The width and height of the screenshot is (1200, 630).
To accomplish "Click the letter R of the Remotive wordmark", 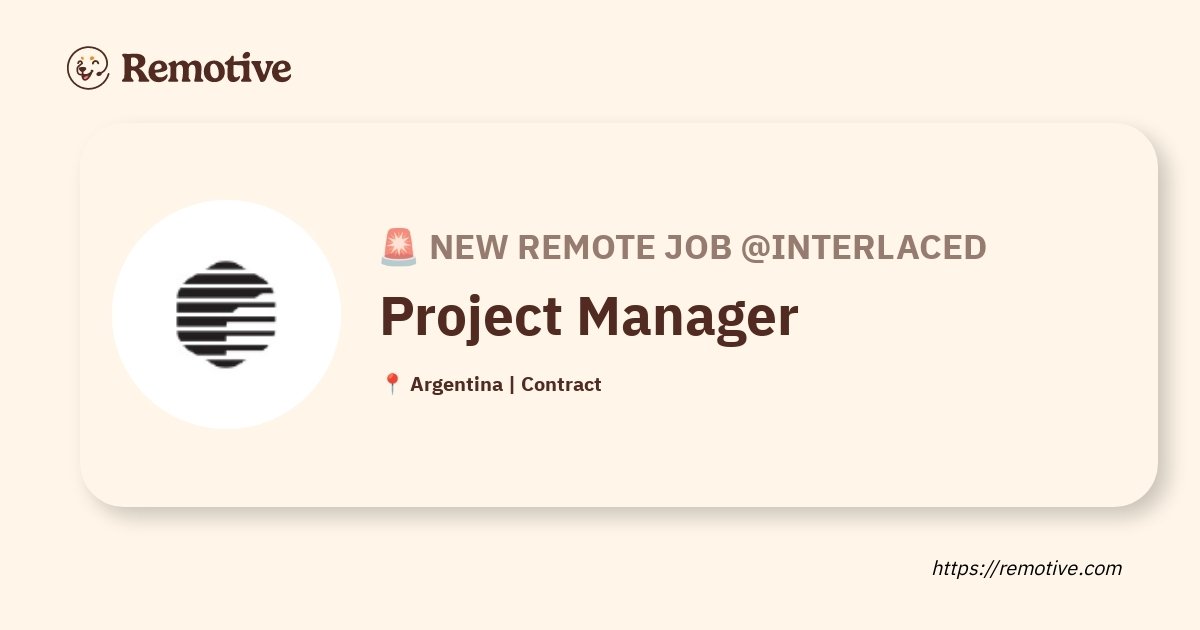I will (x=135, y=68).
